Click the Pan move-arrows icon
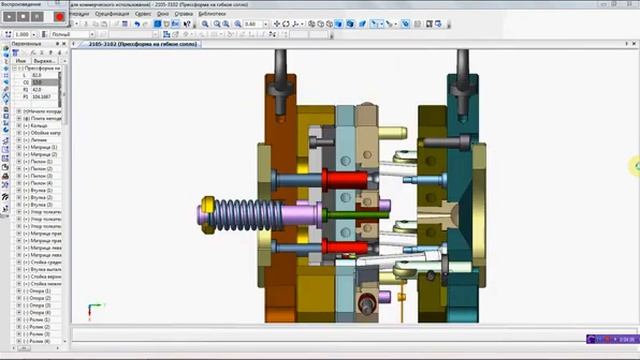Screen dimensions: 640x360 (277, 24)
